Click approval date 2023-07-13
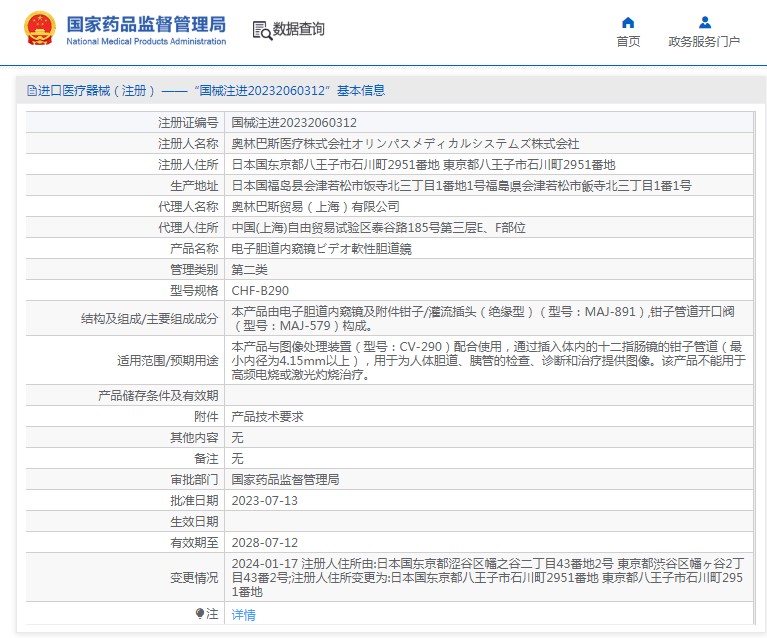This screenshot has height=638, width=767. (x=265, y=501)
